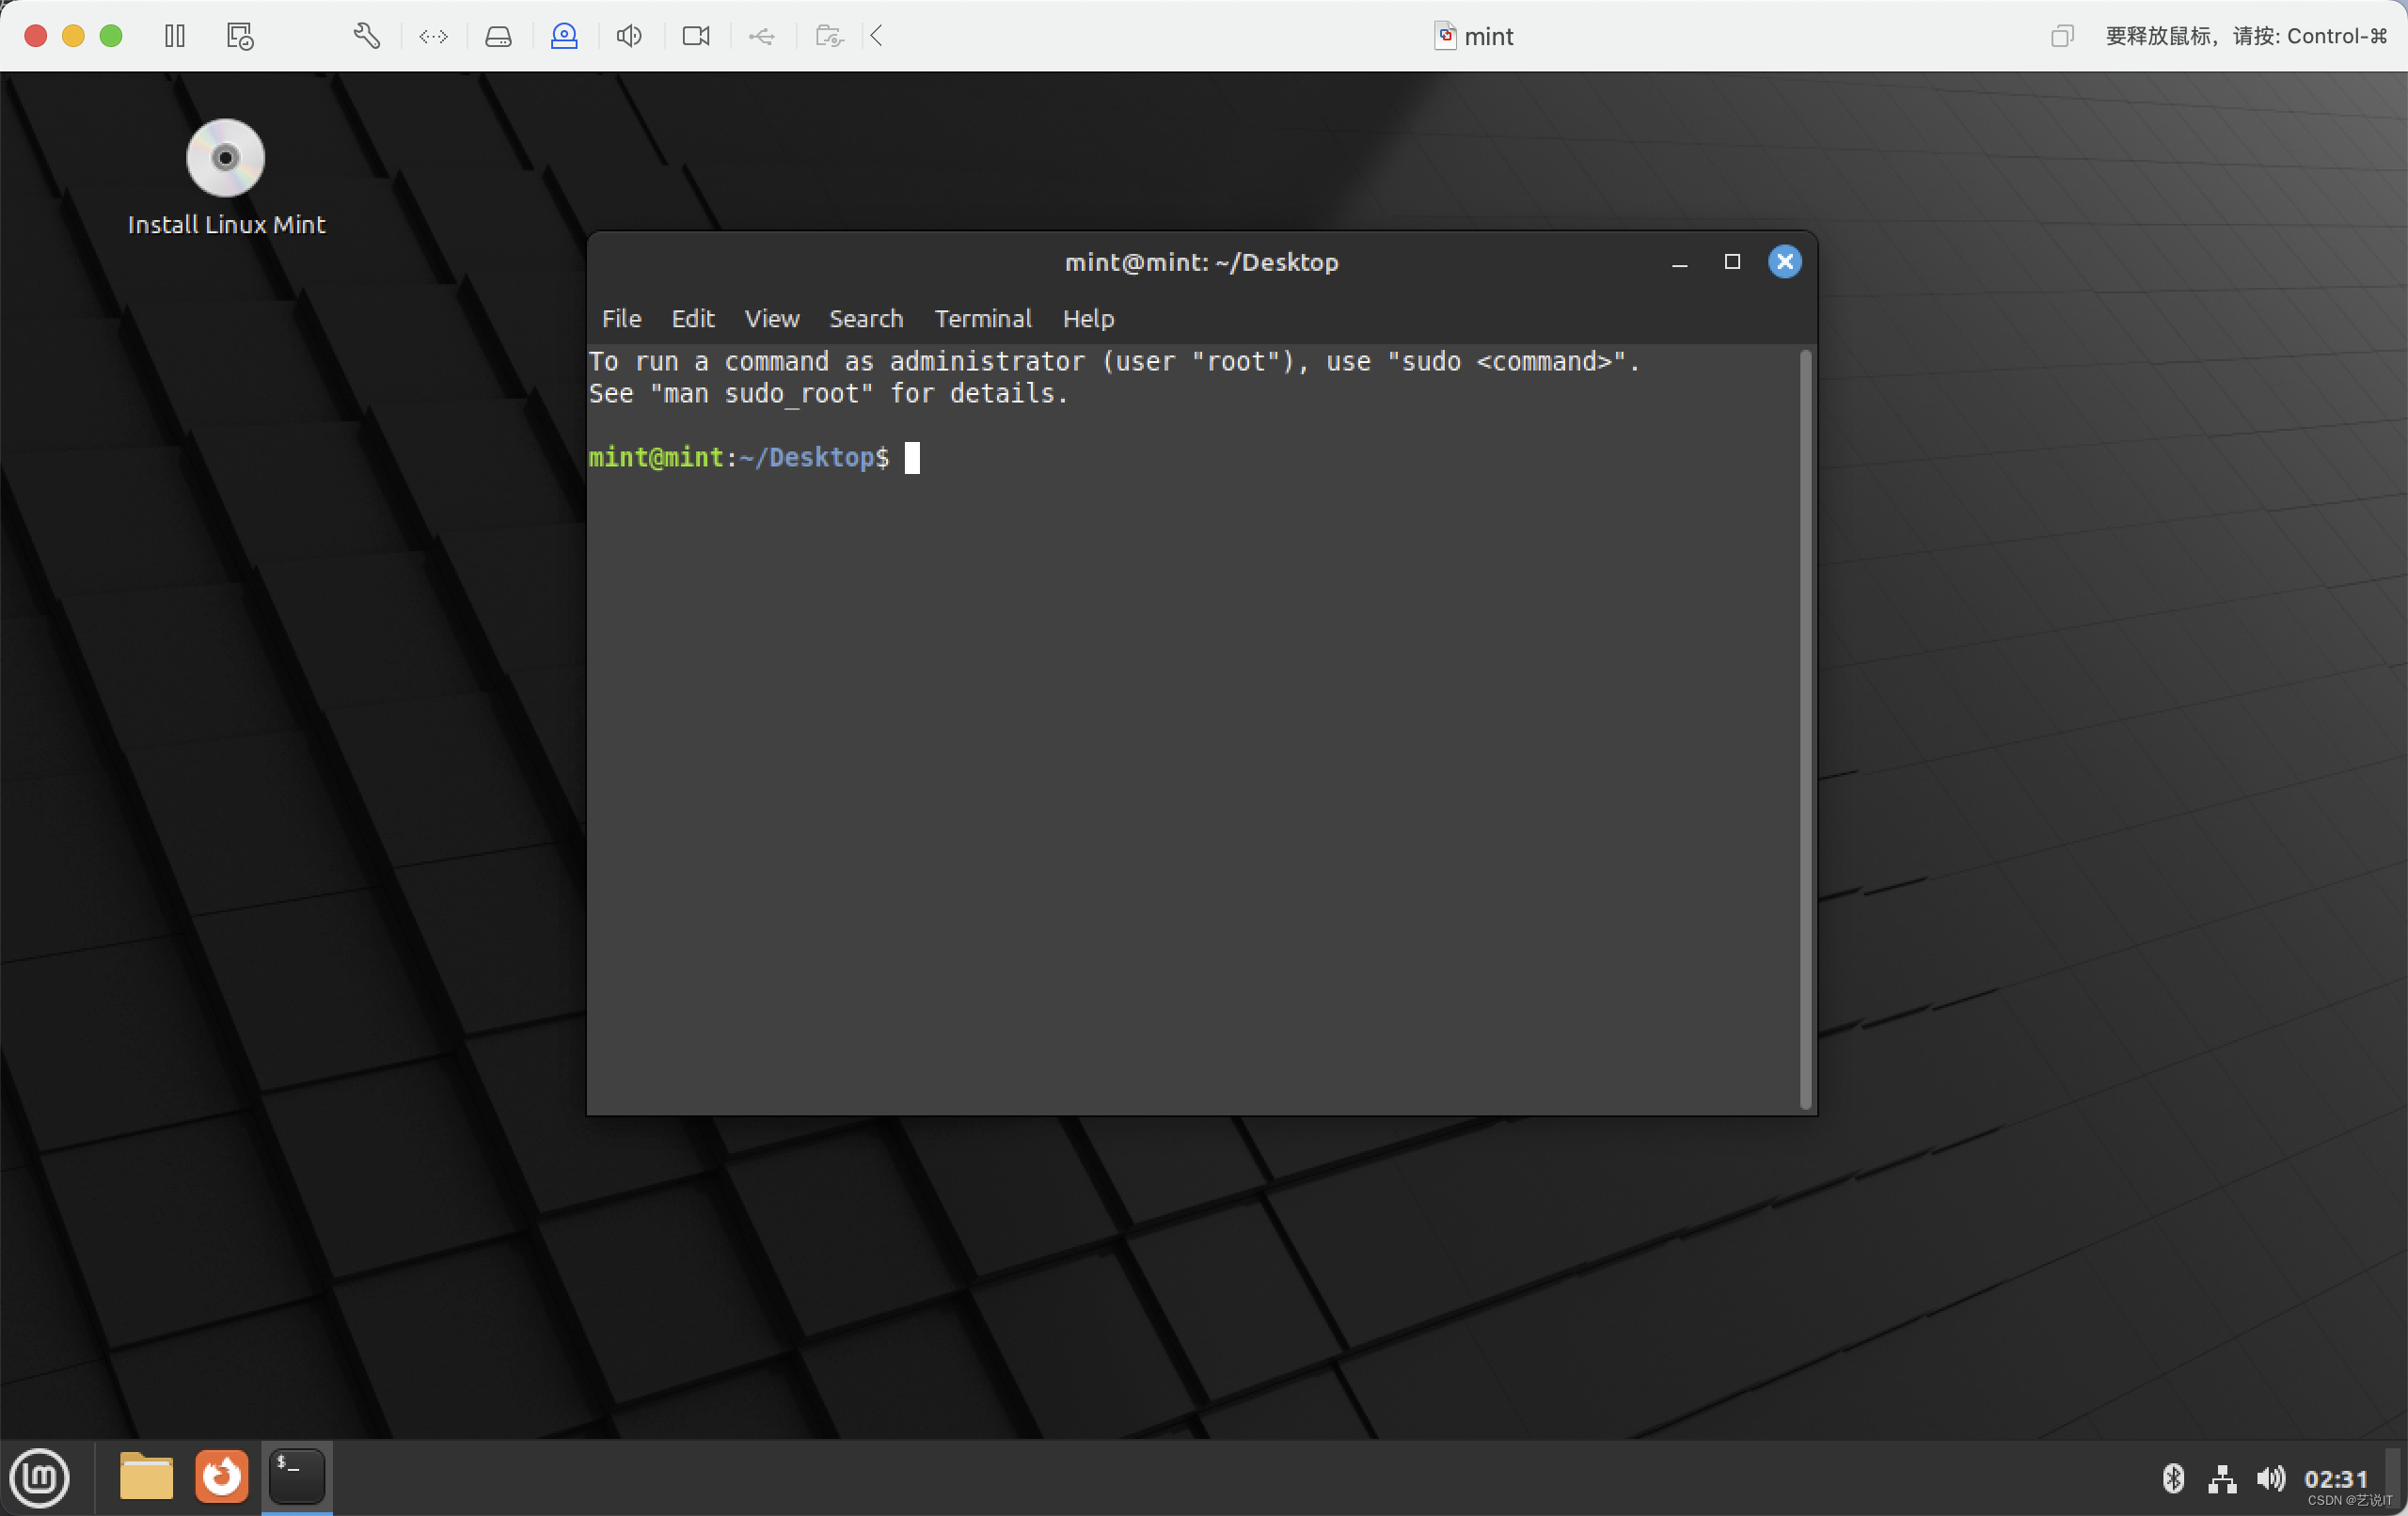Screen dimensions: 2408x1516
Task: Open the Search menu
Action: (x=865, y=318)
